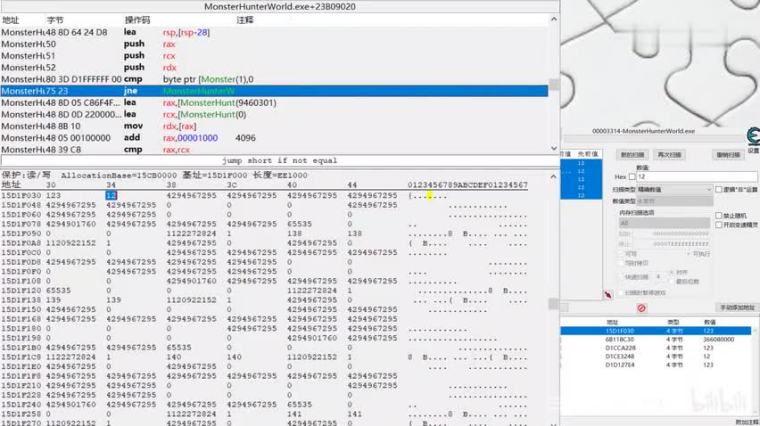Click the 注释 comment column header
760x426 pixels.
coord(245,20)
